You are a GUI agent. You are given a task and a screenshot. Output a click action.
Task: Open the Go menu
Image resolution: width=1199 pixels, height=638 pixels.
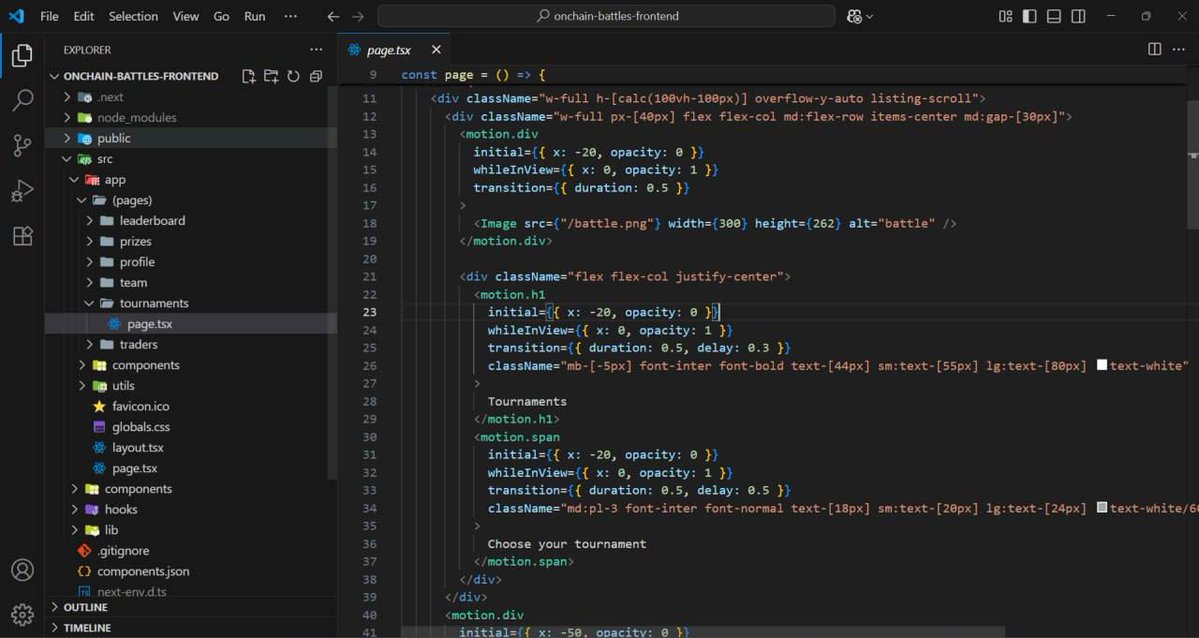221,16
